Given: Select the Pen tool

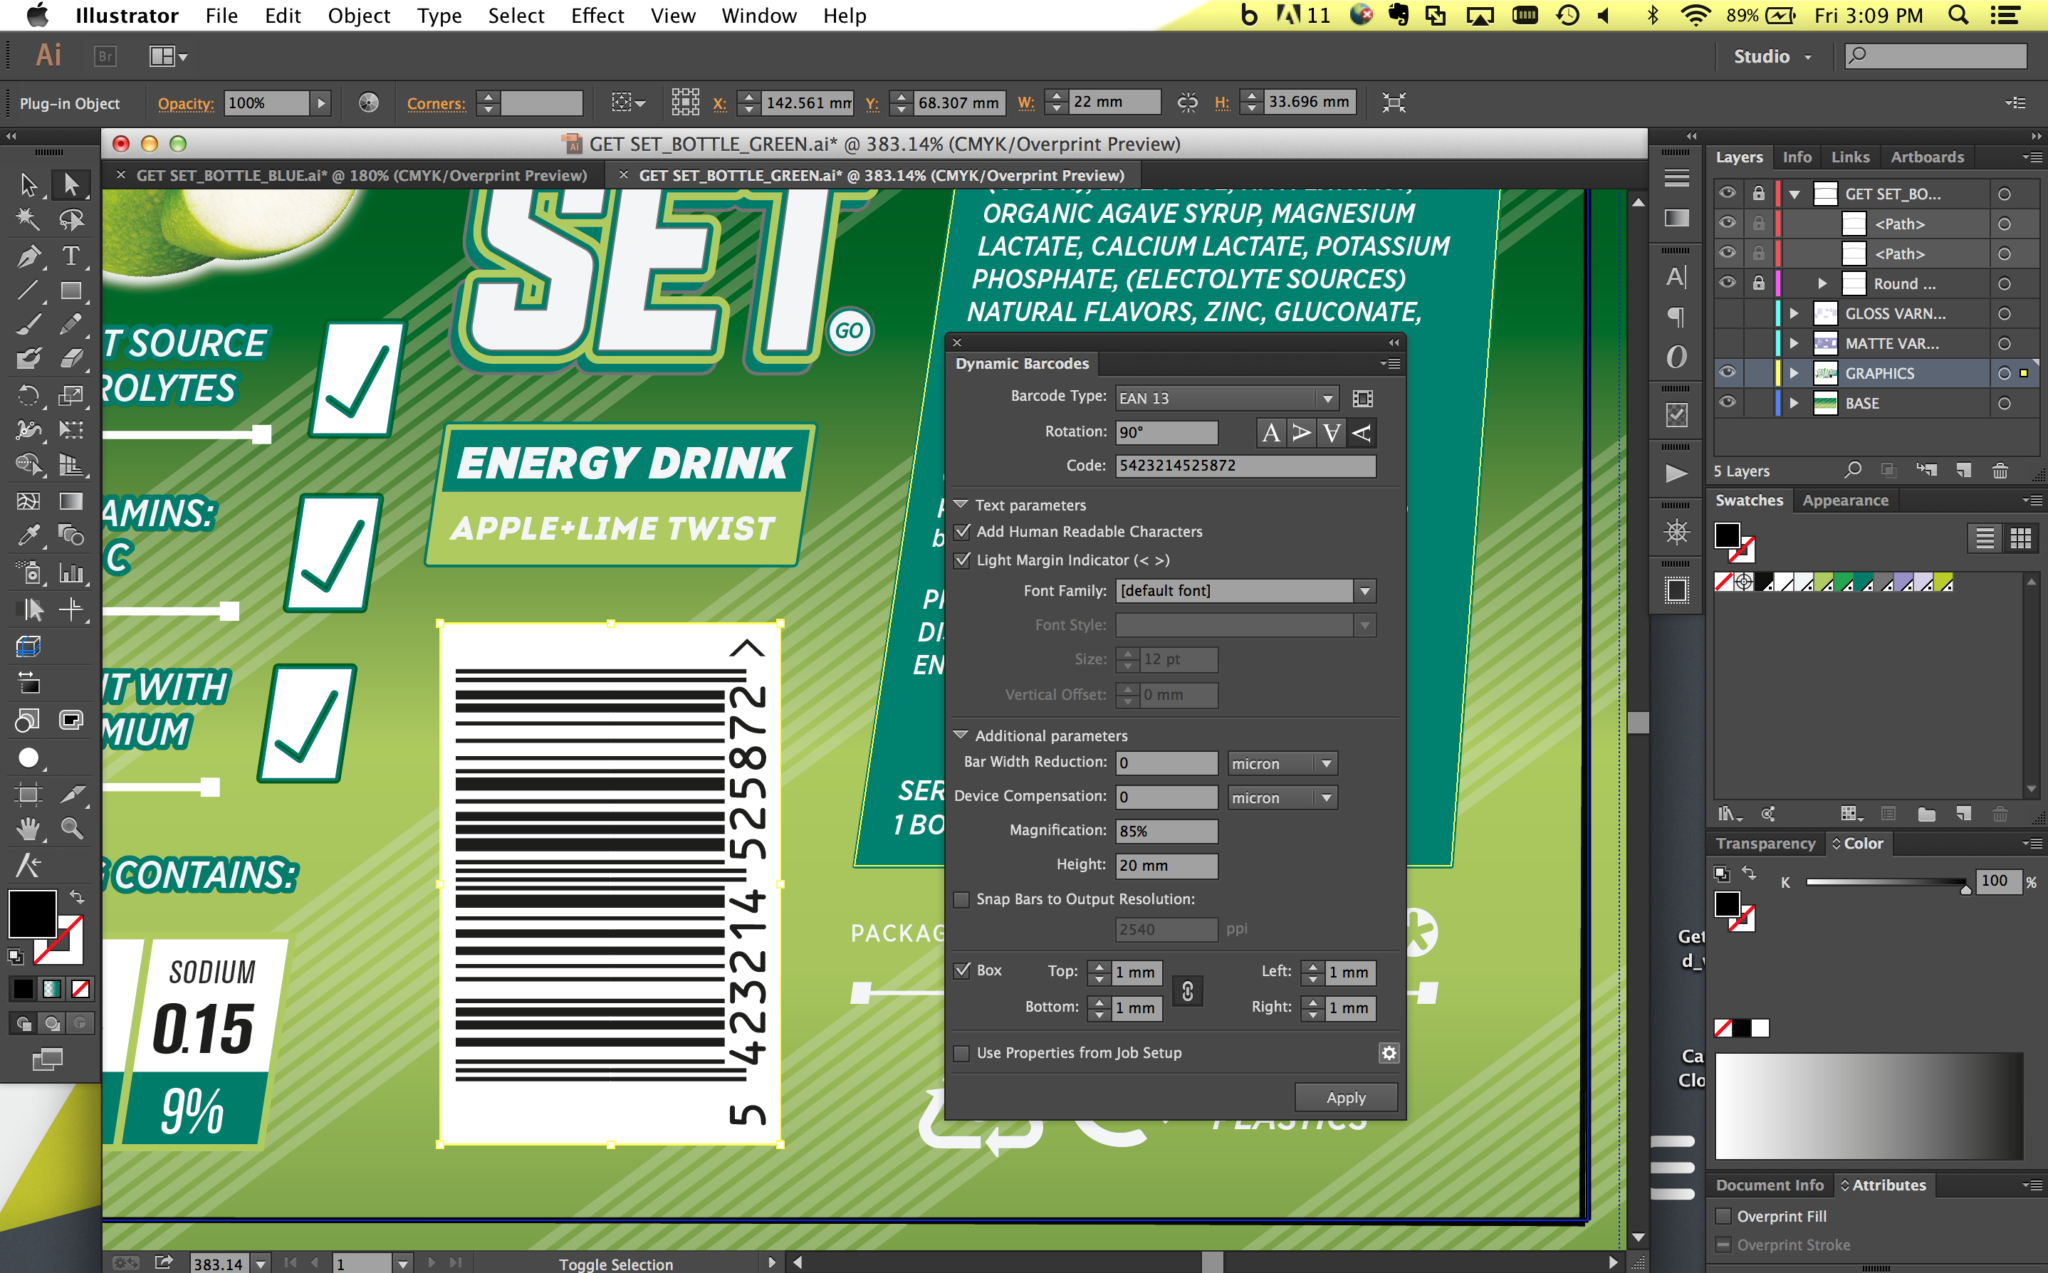Looking at the screenshot, I should [x=28, y=256].
